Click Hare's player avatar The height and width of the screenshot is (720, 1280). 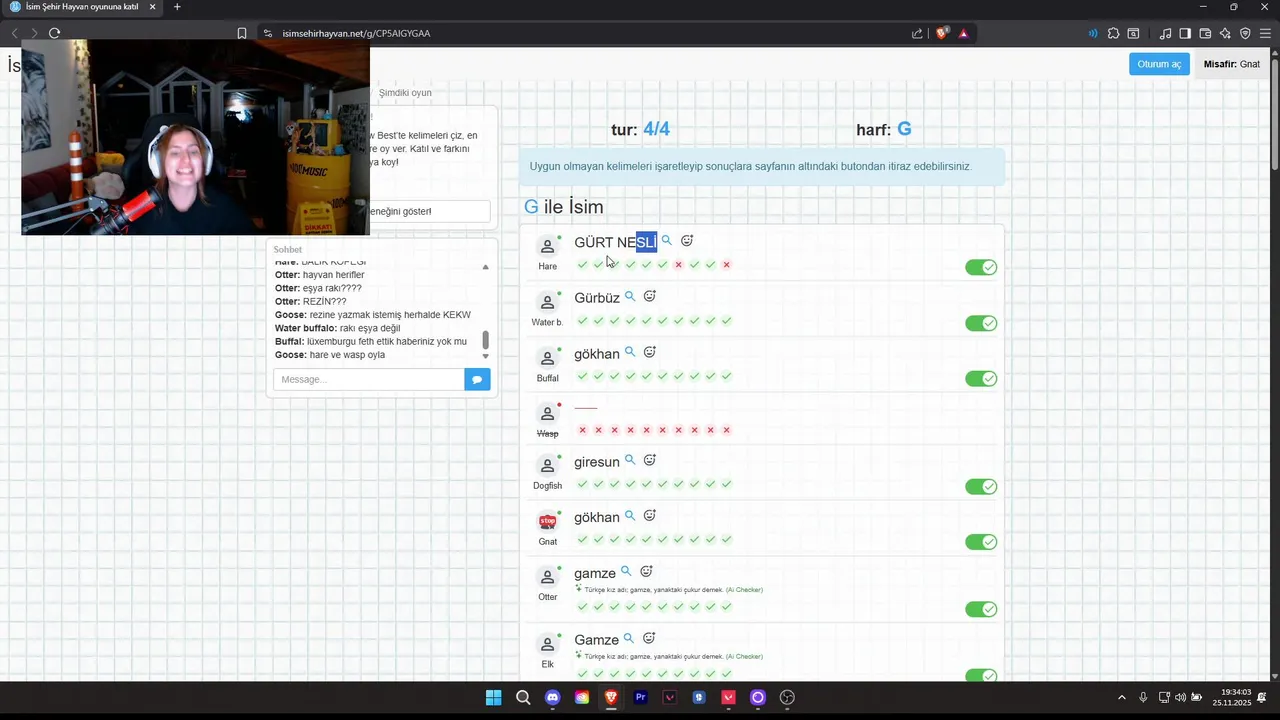click(547, 246)
